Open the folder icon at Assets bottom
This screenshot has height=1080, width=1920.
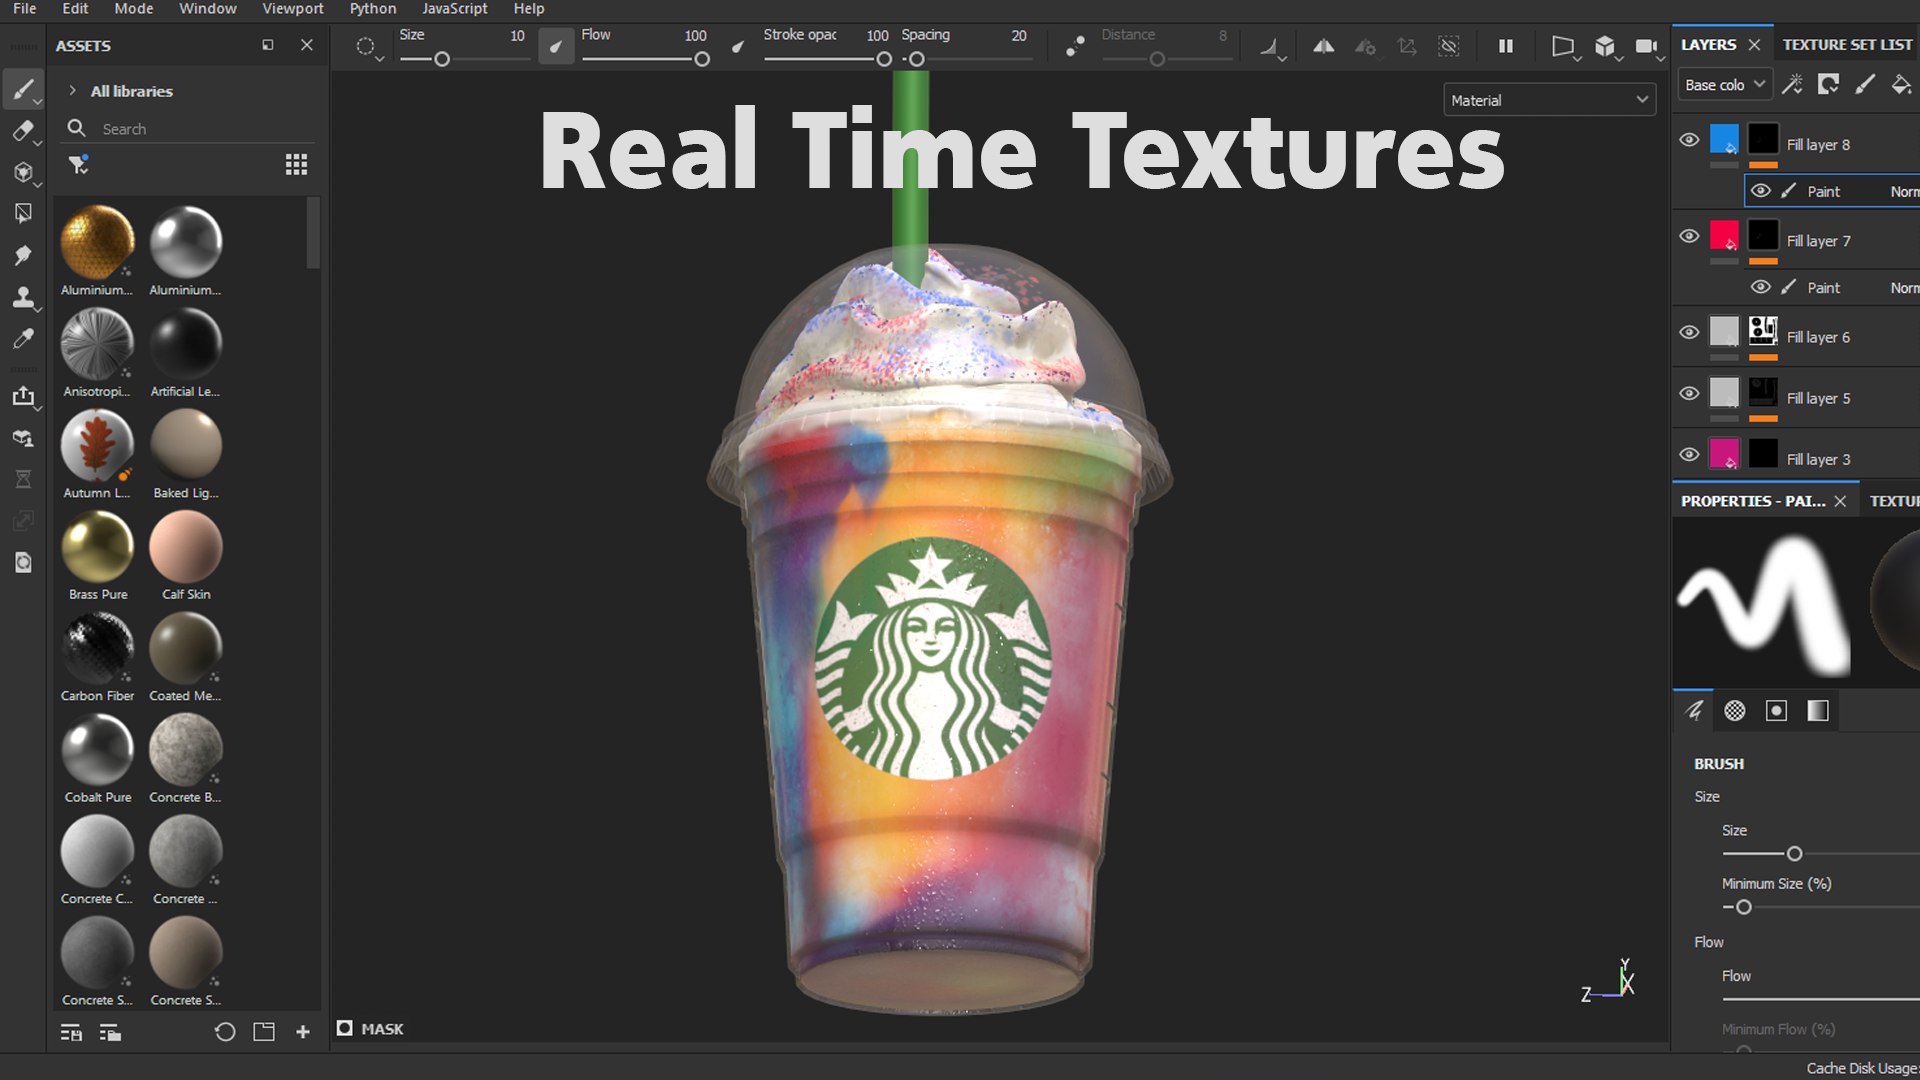coord(264,1032)
